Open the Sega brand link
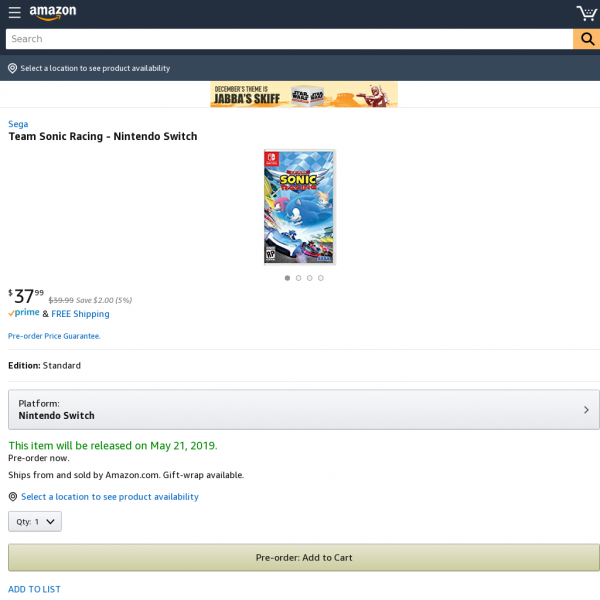600x600 pixels. [x=18, y=124]
